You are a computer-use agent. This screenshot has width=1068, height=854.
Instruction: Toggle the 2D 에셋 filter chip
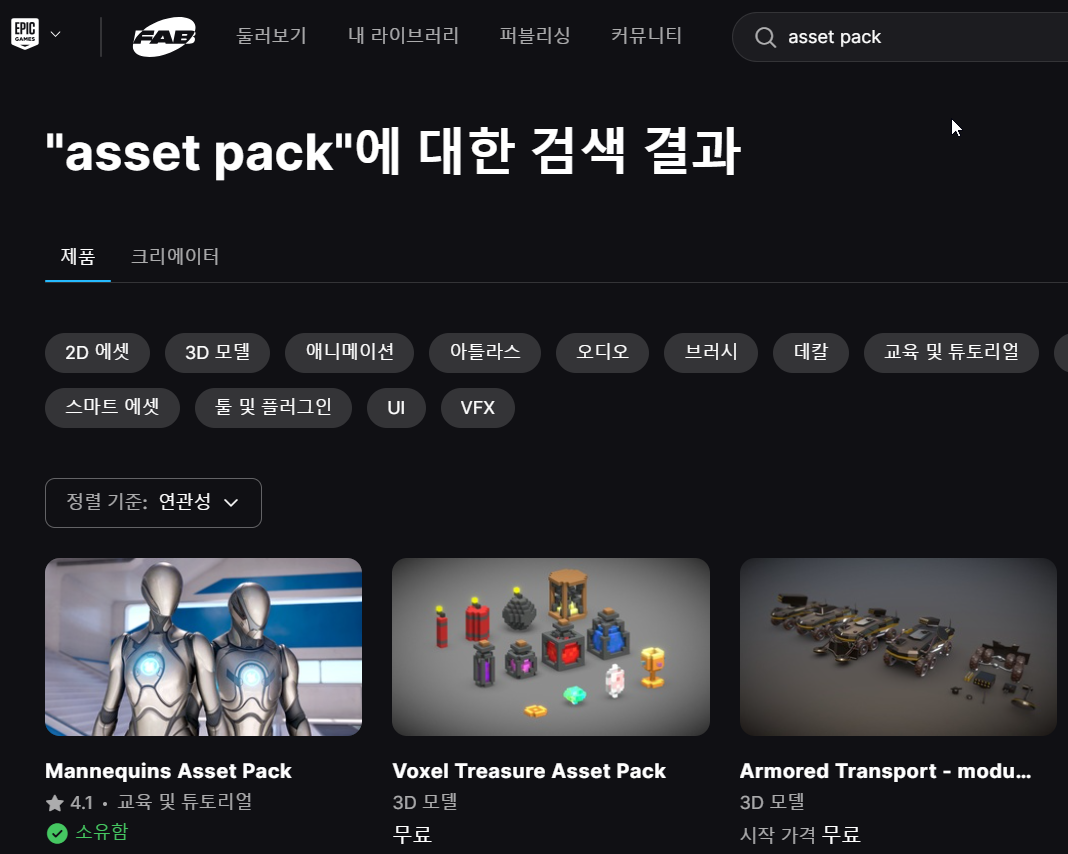tap(97, 353)
